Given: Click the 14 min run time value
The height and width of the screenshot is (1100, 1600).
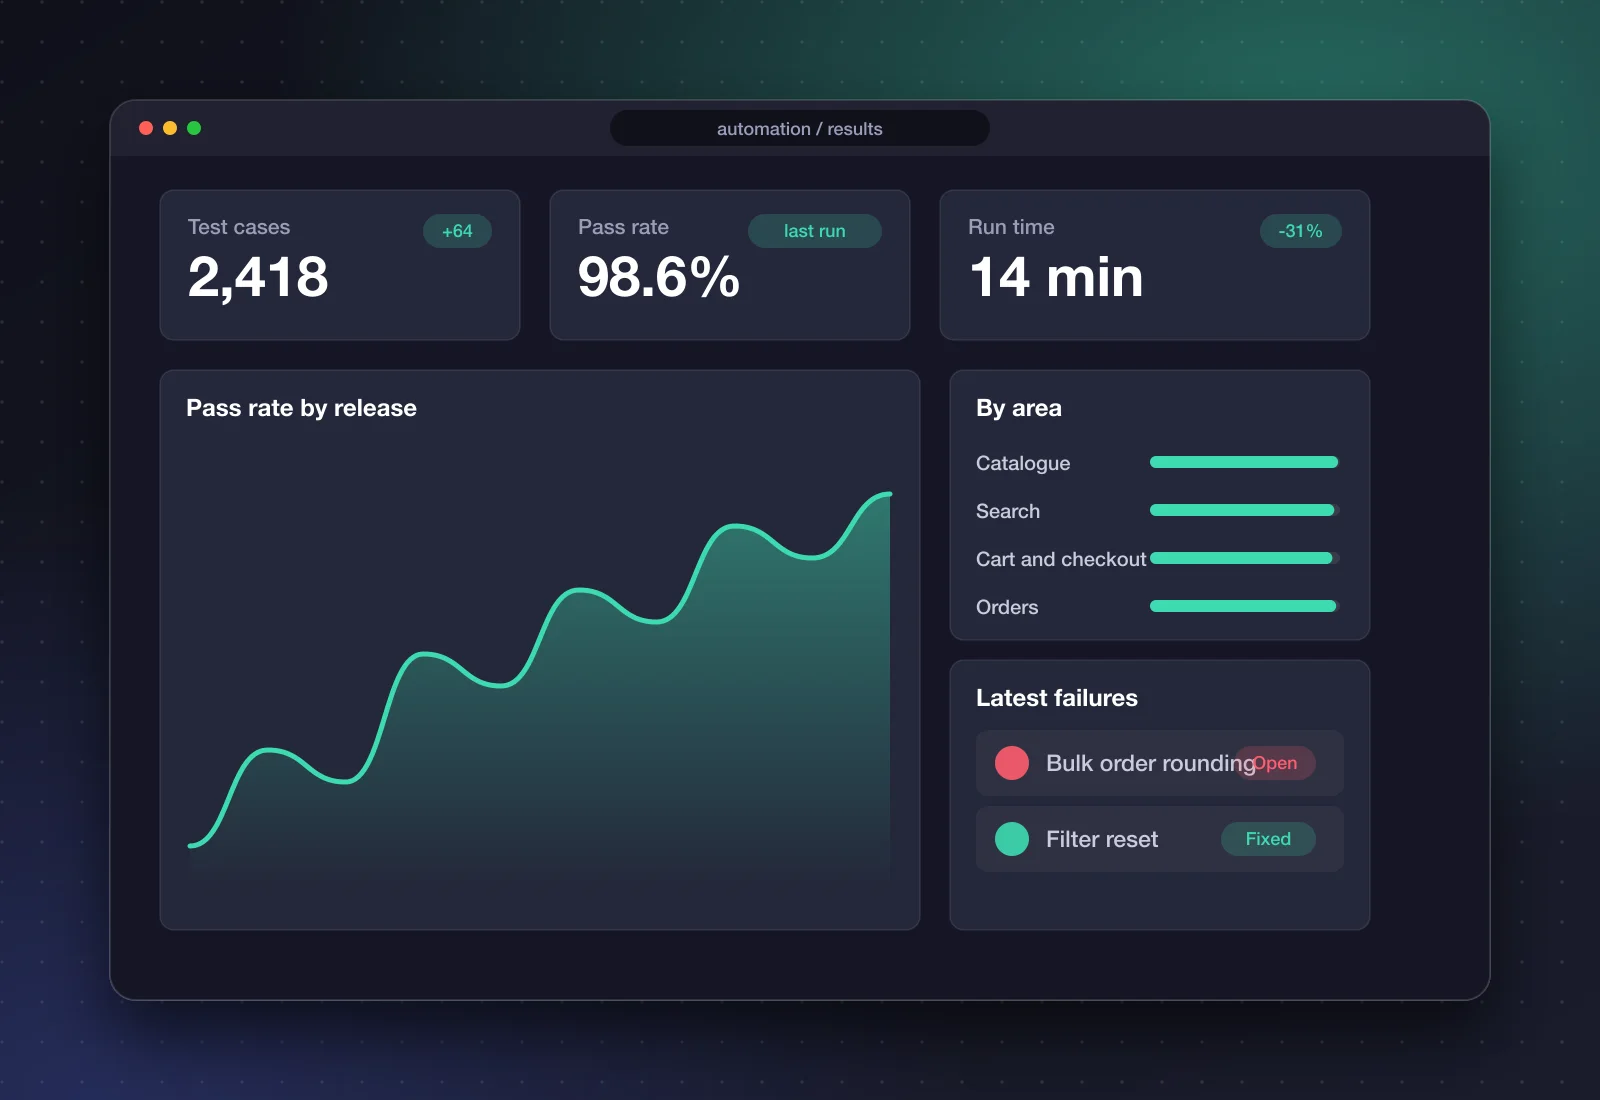Looking at the screenshot, I should (x=1056, y=277).
